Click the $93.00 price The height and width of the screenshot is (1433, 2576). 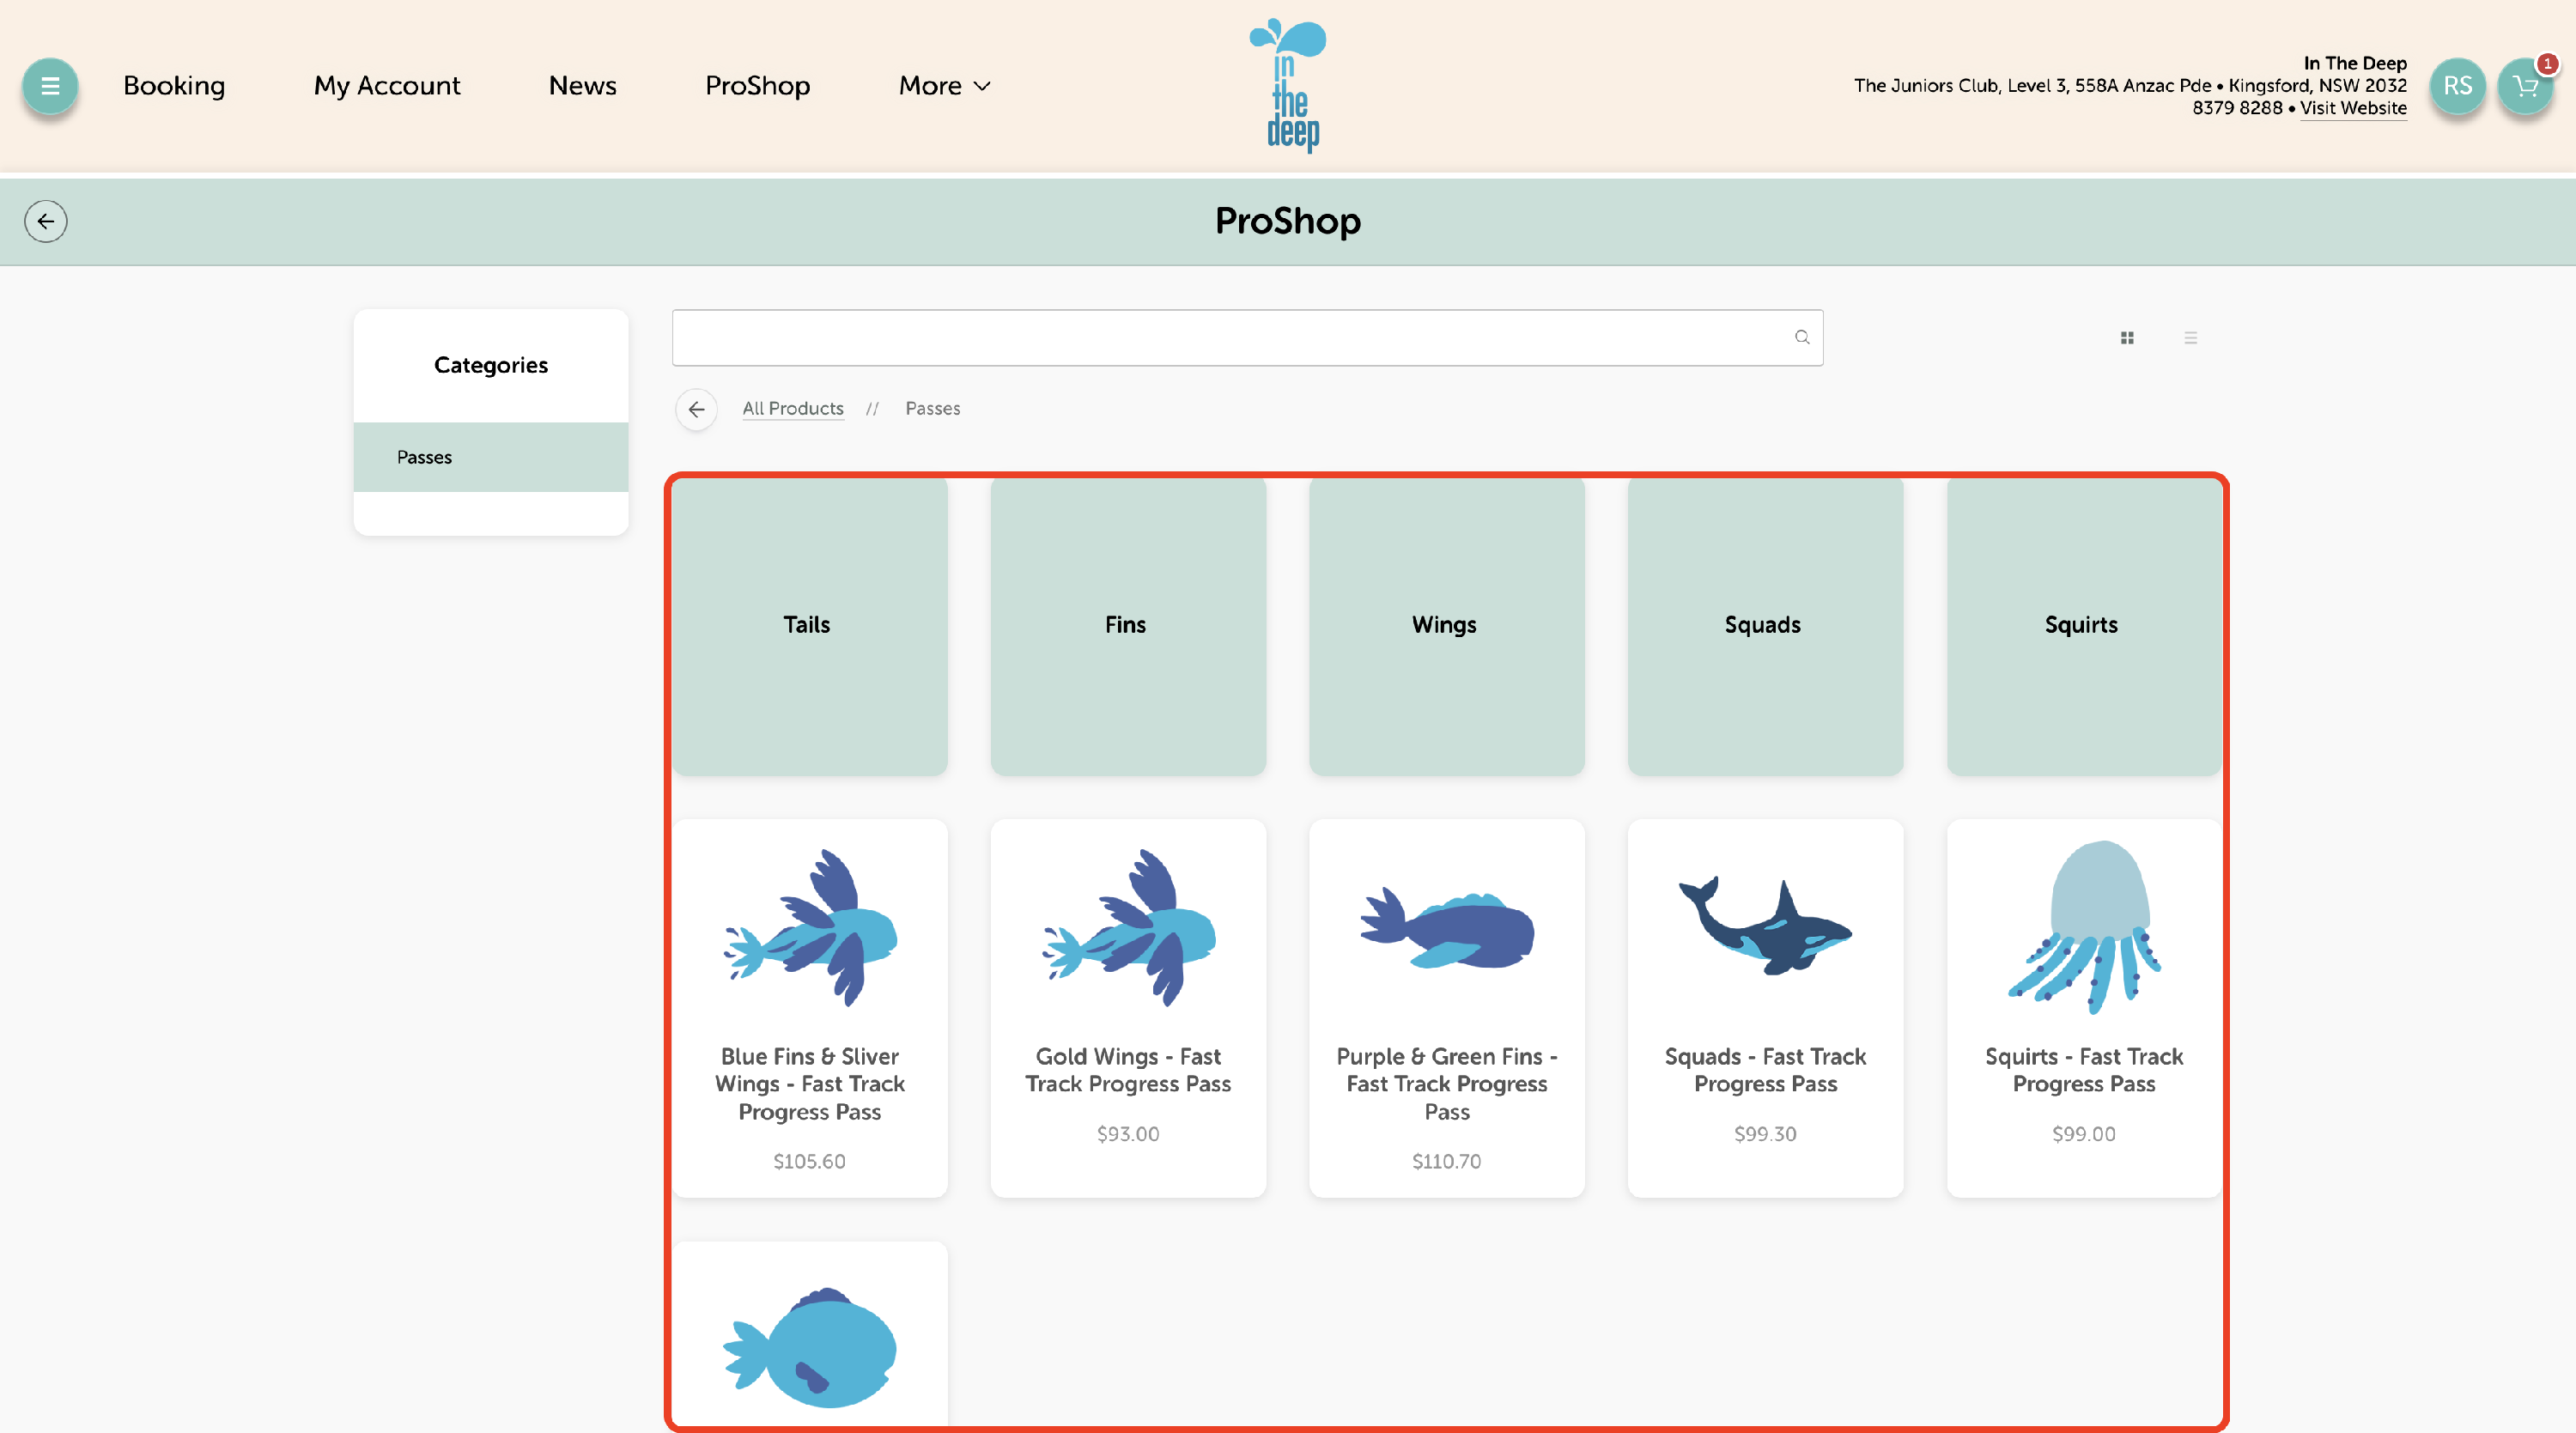pyautogui.click(x=1128, y=1134)
